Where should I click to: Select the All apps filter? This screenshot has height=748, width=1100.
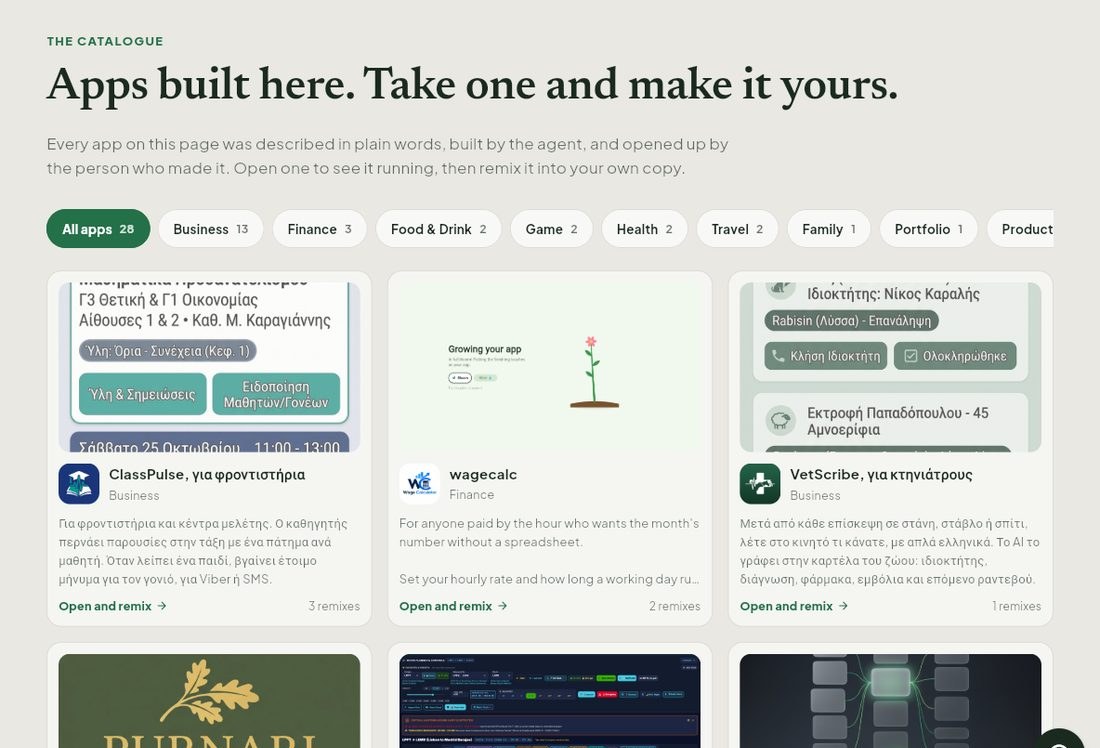[x=98, y=229]
